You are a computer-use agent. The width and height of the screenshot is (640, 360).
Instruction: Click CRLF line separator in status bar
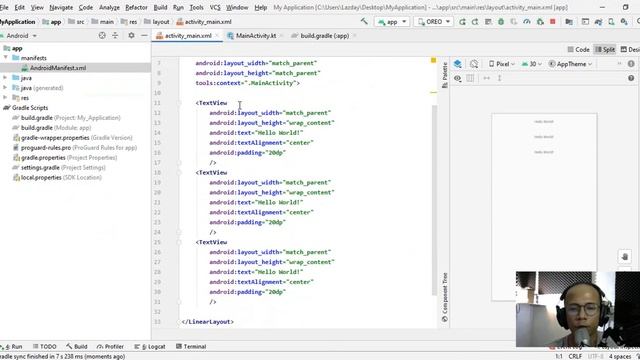pos(575,356)
